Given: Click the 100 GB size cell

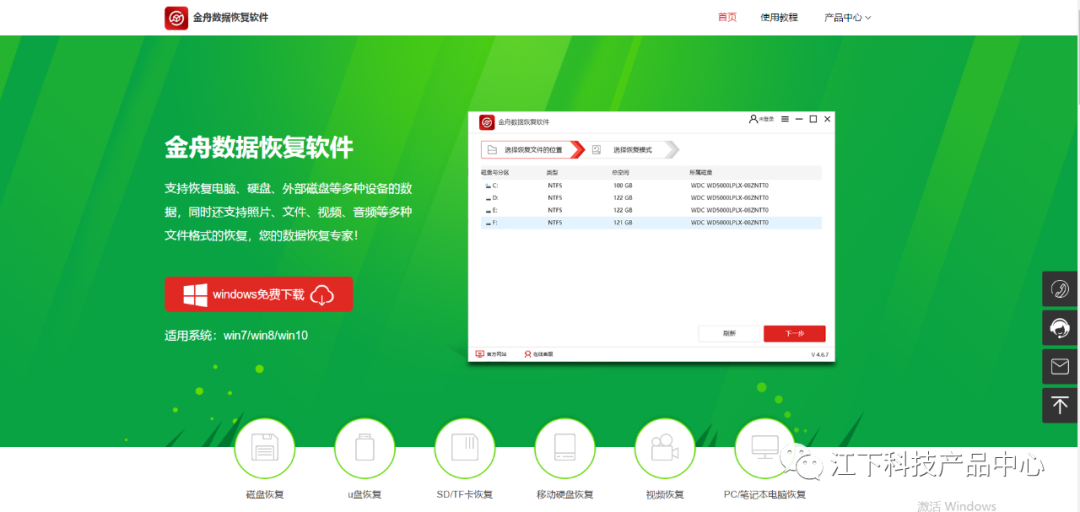Looking at the screenshot, I should pyautogui.click(x=622, y=186).
